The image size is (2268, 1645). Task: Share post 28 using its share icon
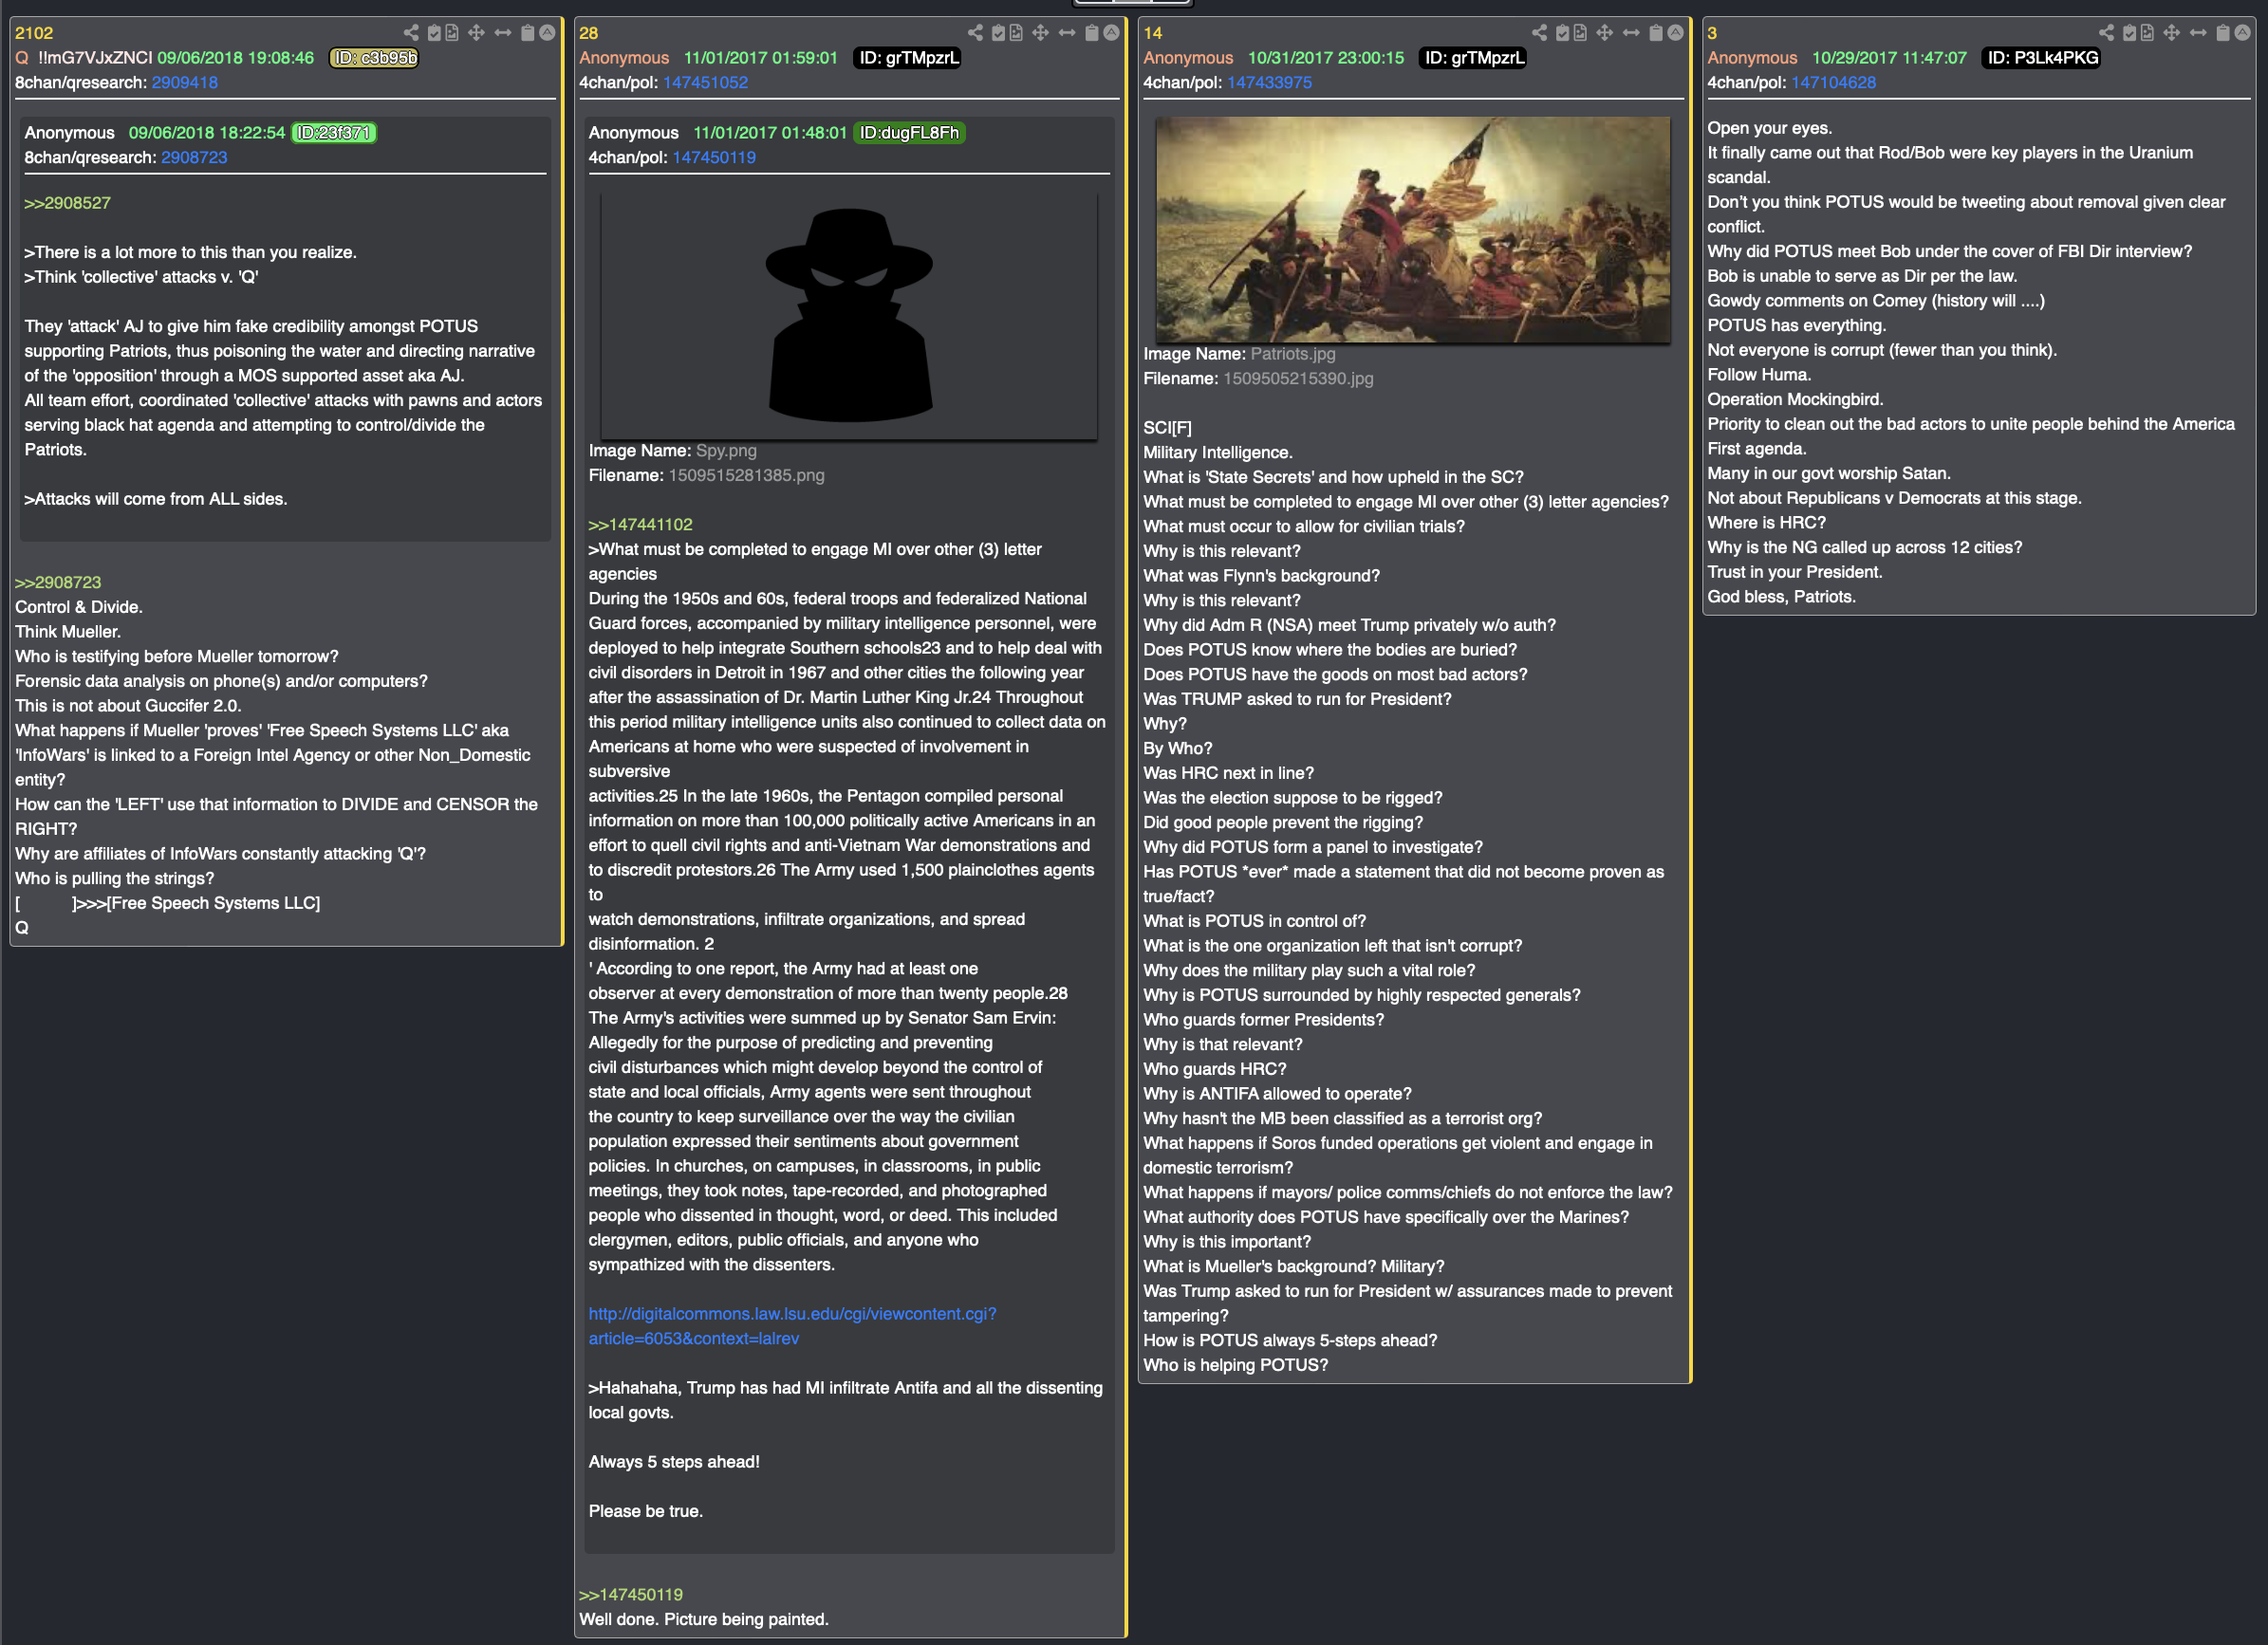click(x=975, y=32)
